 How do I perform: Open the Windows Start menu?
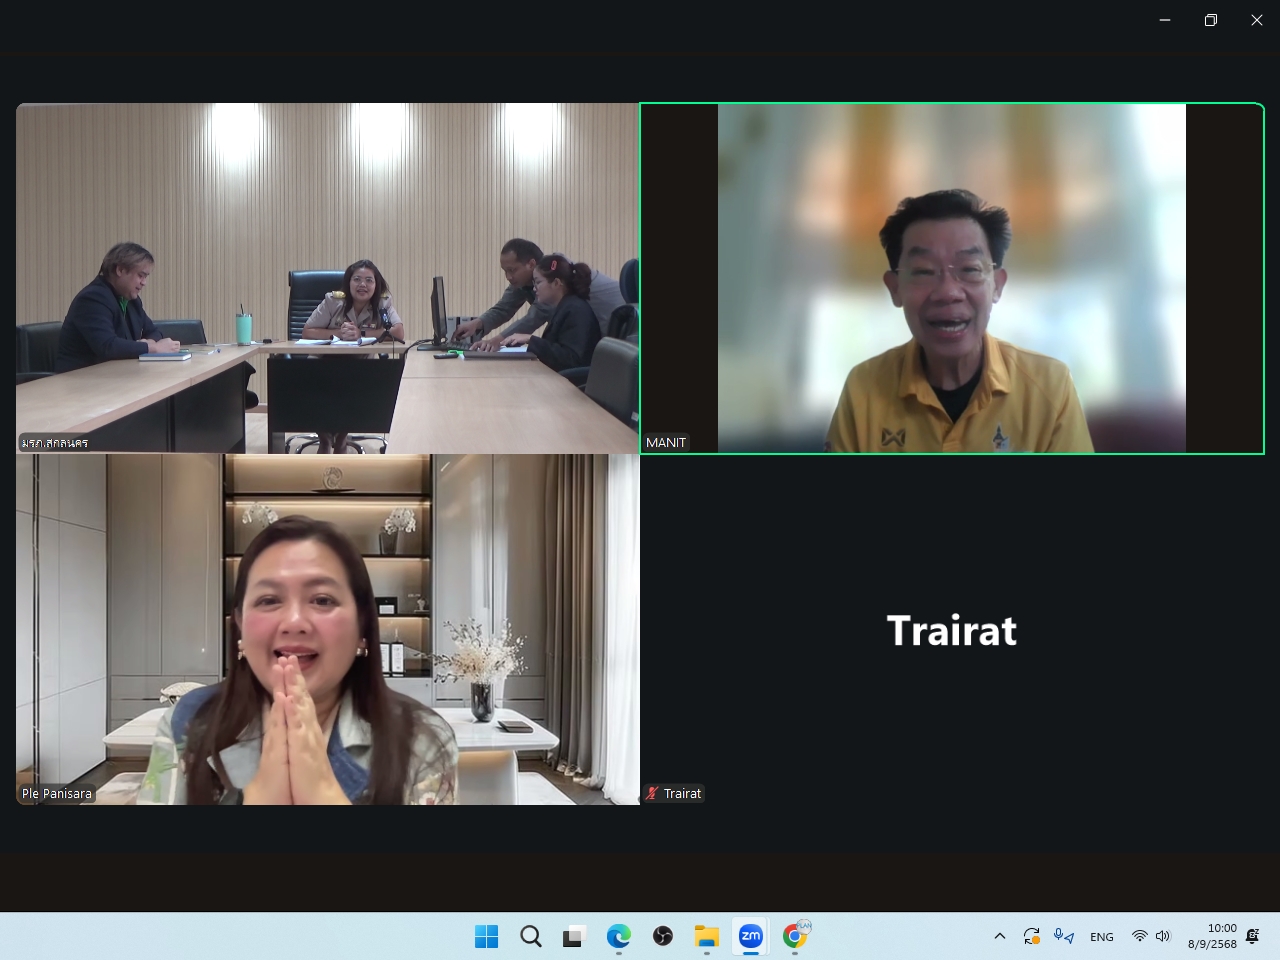tap(486, 936)
